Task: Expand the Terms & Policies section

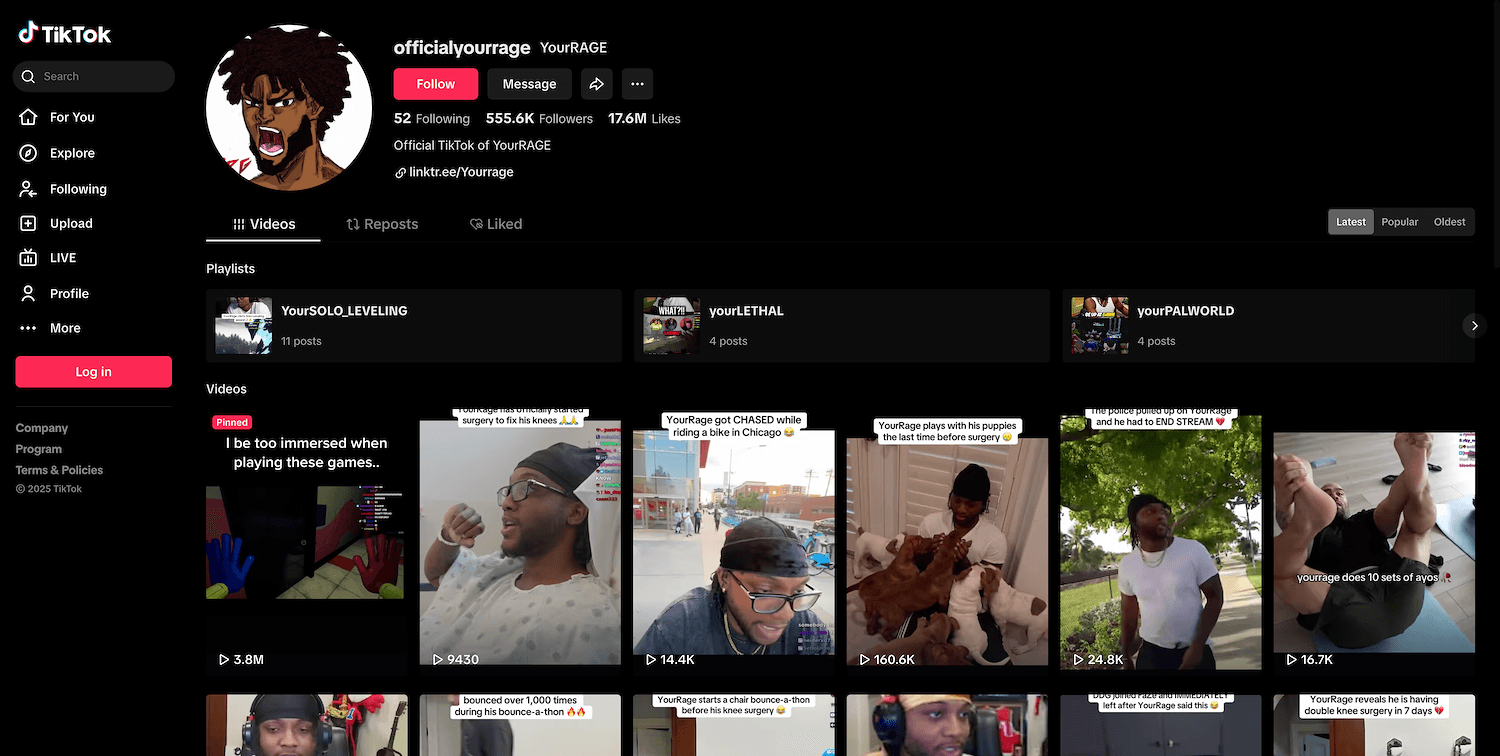Action: 59,470
